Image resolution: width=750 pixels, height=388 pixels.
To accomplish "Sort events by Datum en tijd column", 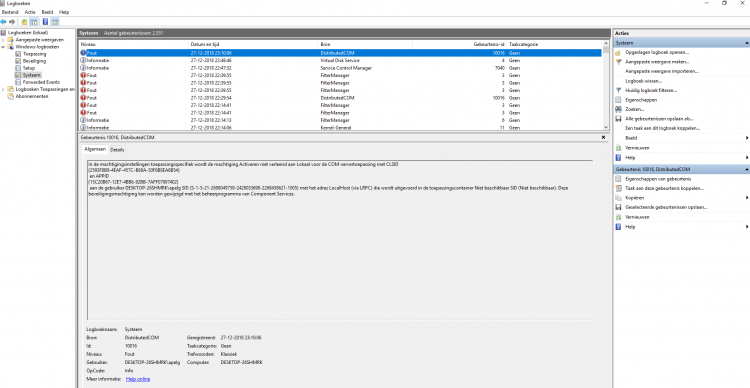I will pyautogui.click(x=205, y=44).
